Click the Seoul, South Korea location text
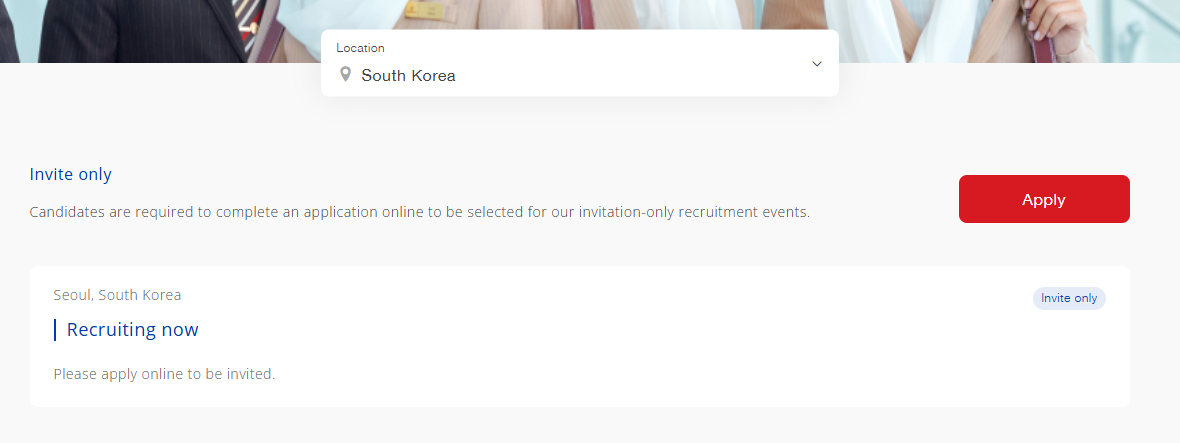The height and width of the screenshot is (443, 1180). pyautogui.click(x=117, y=295)
